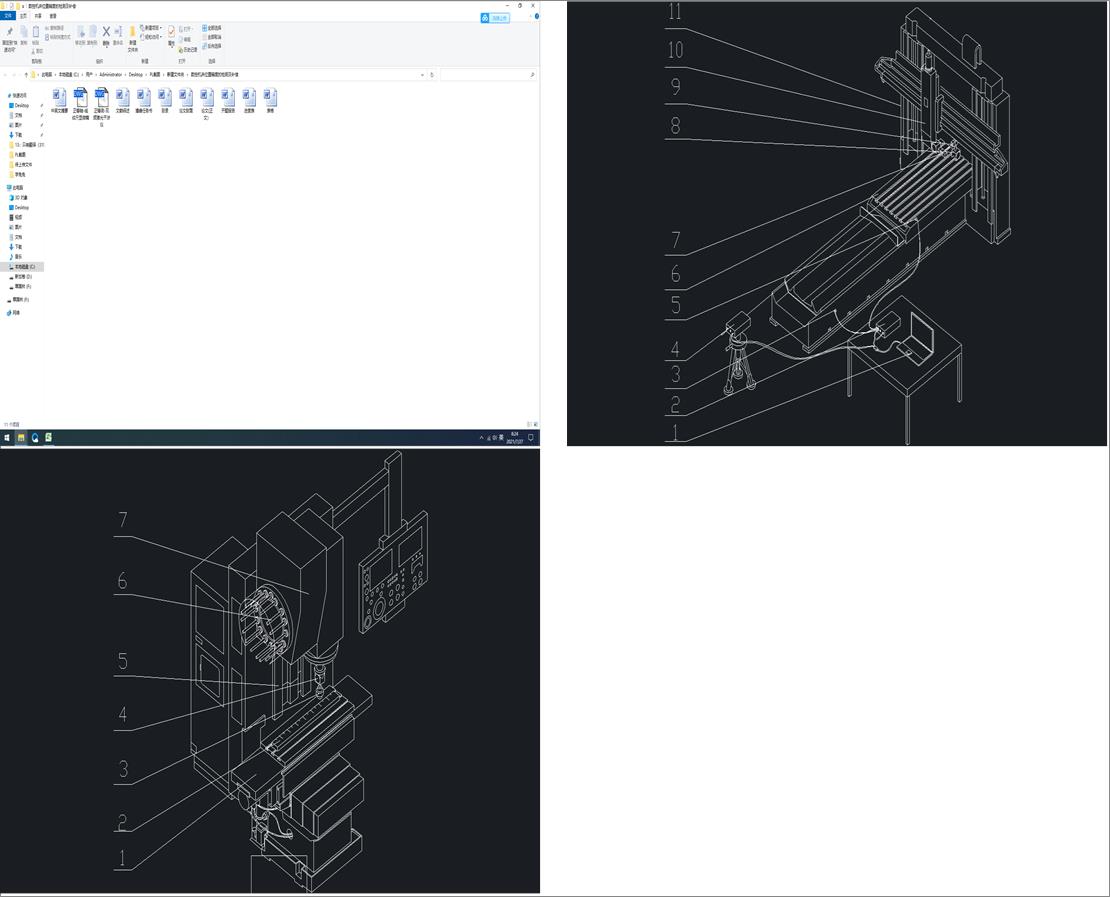Select Music in navigation pane

[x=17, y=256]
